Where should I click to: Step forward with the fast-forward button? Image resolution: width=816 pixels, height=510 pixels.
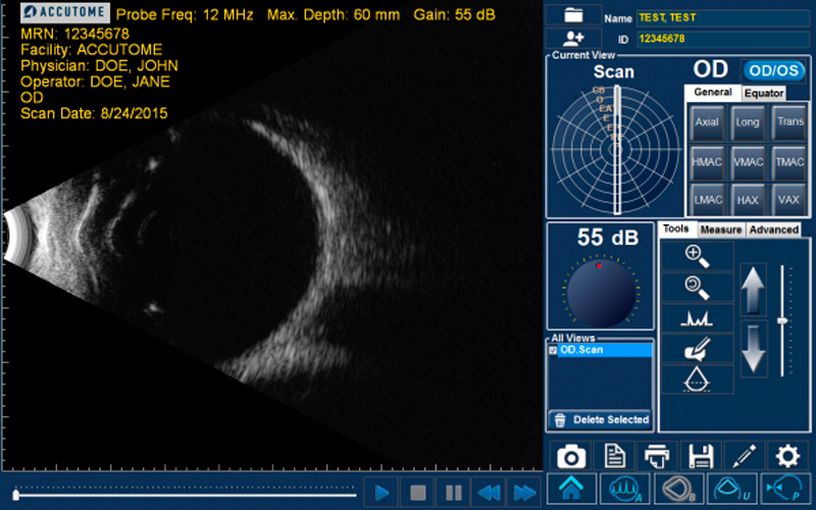[525, 492]
